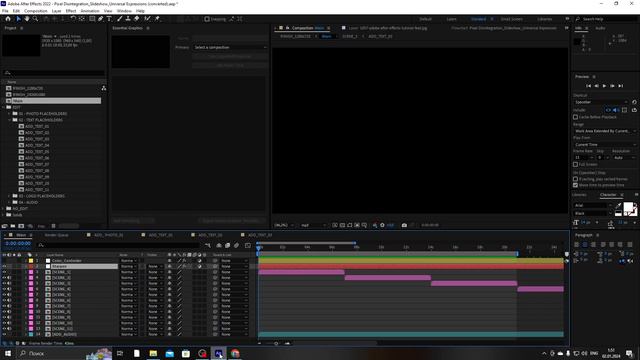Image resolution: width=640 pixels, height=360 pixels.
Task: Uncheck Move time to preview time
Action: coord(576,185)
